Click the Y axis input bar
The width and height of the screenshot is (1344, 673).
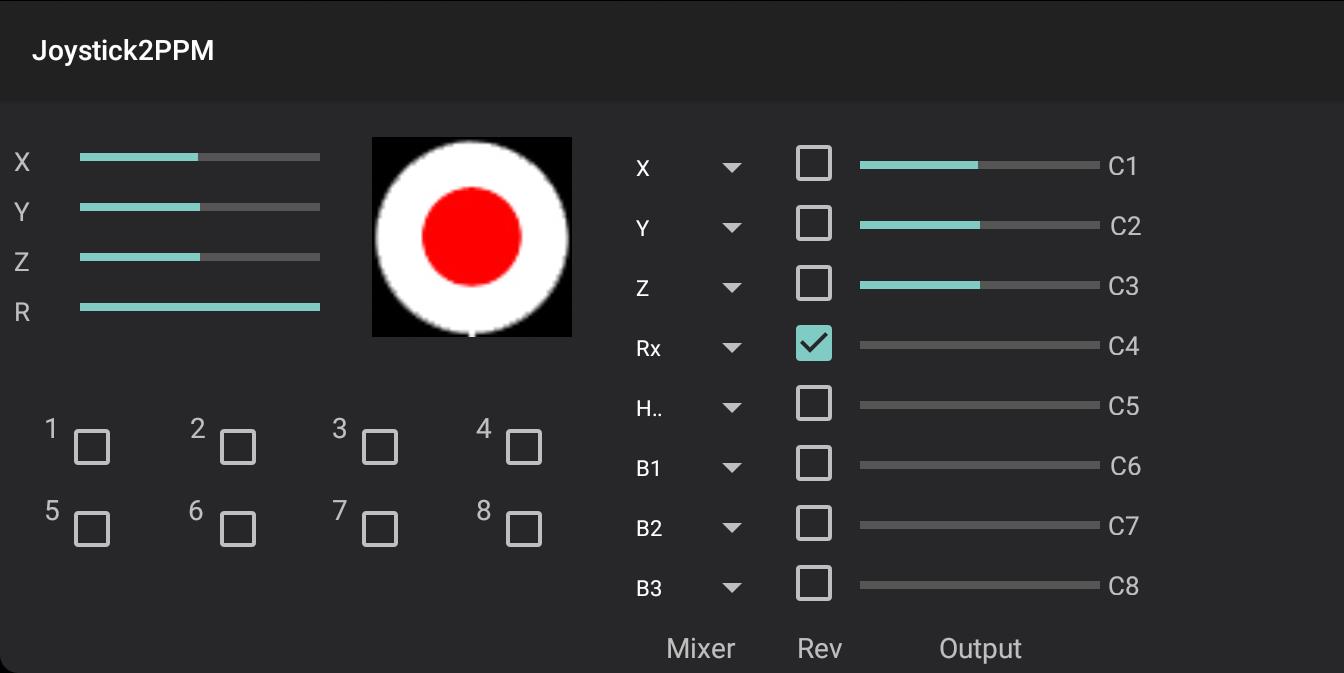[200, 207]
